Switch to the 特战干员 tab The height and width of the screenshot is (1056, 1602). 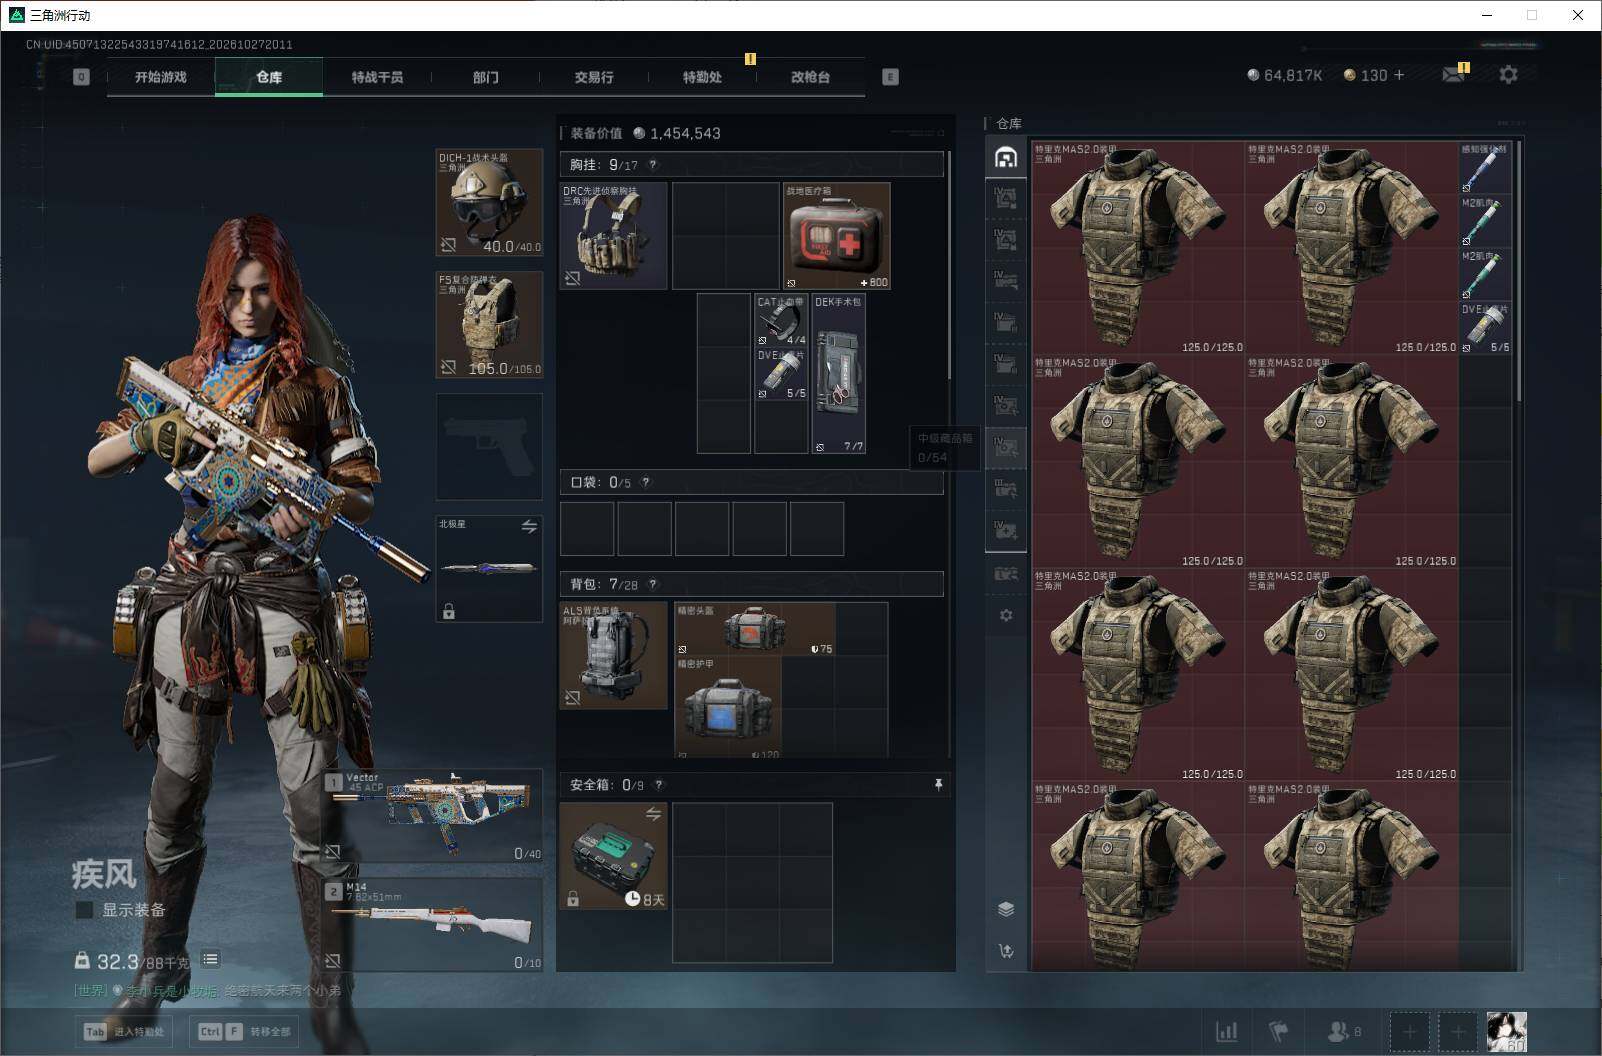click(377, 77)
